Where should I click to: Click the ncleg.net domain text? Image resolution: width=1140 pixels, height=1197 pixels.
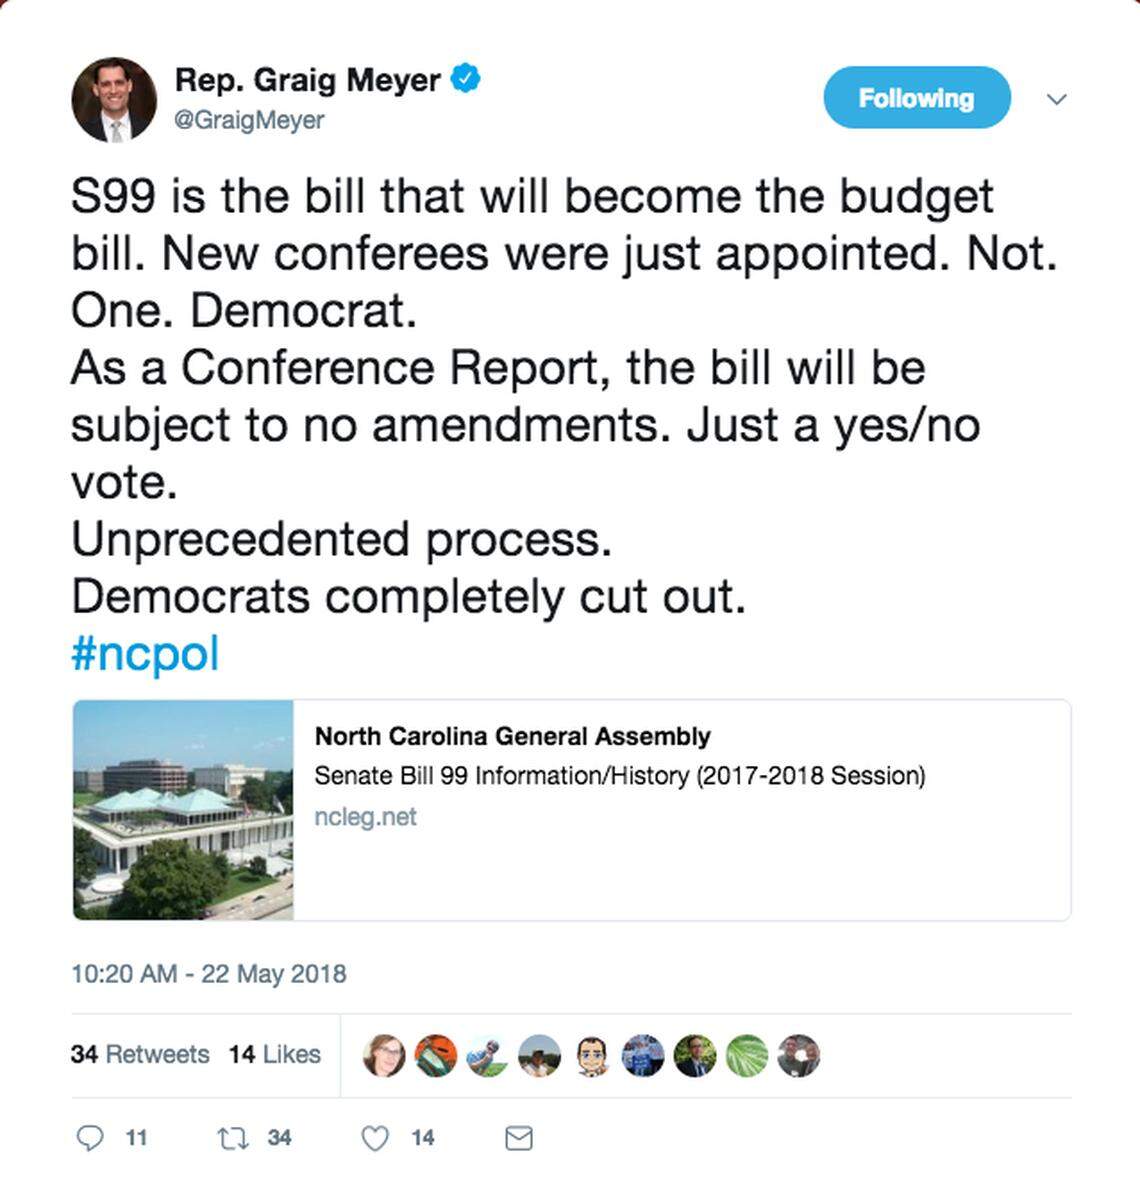click(365, 817)
